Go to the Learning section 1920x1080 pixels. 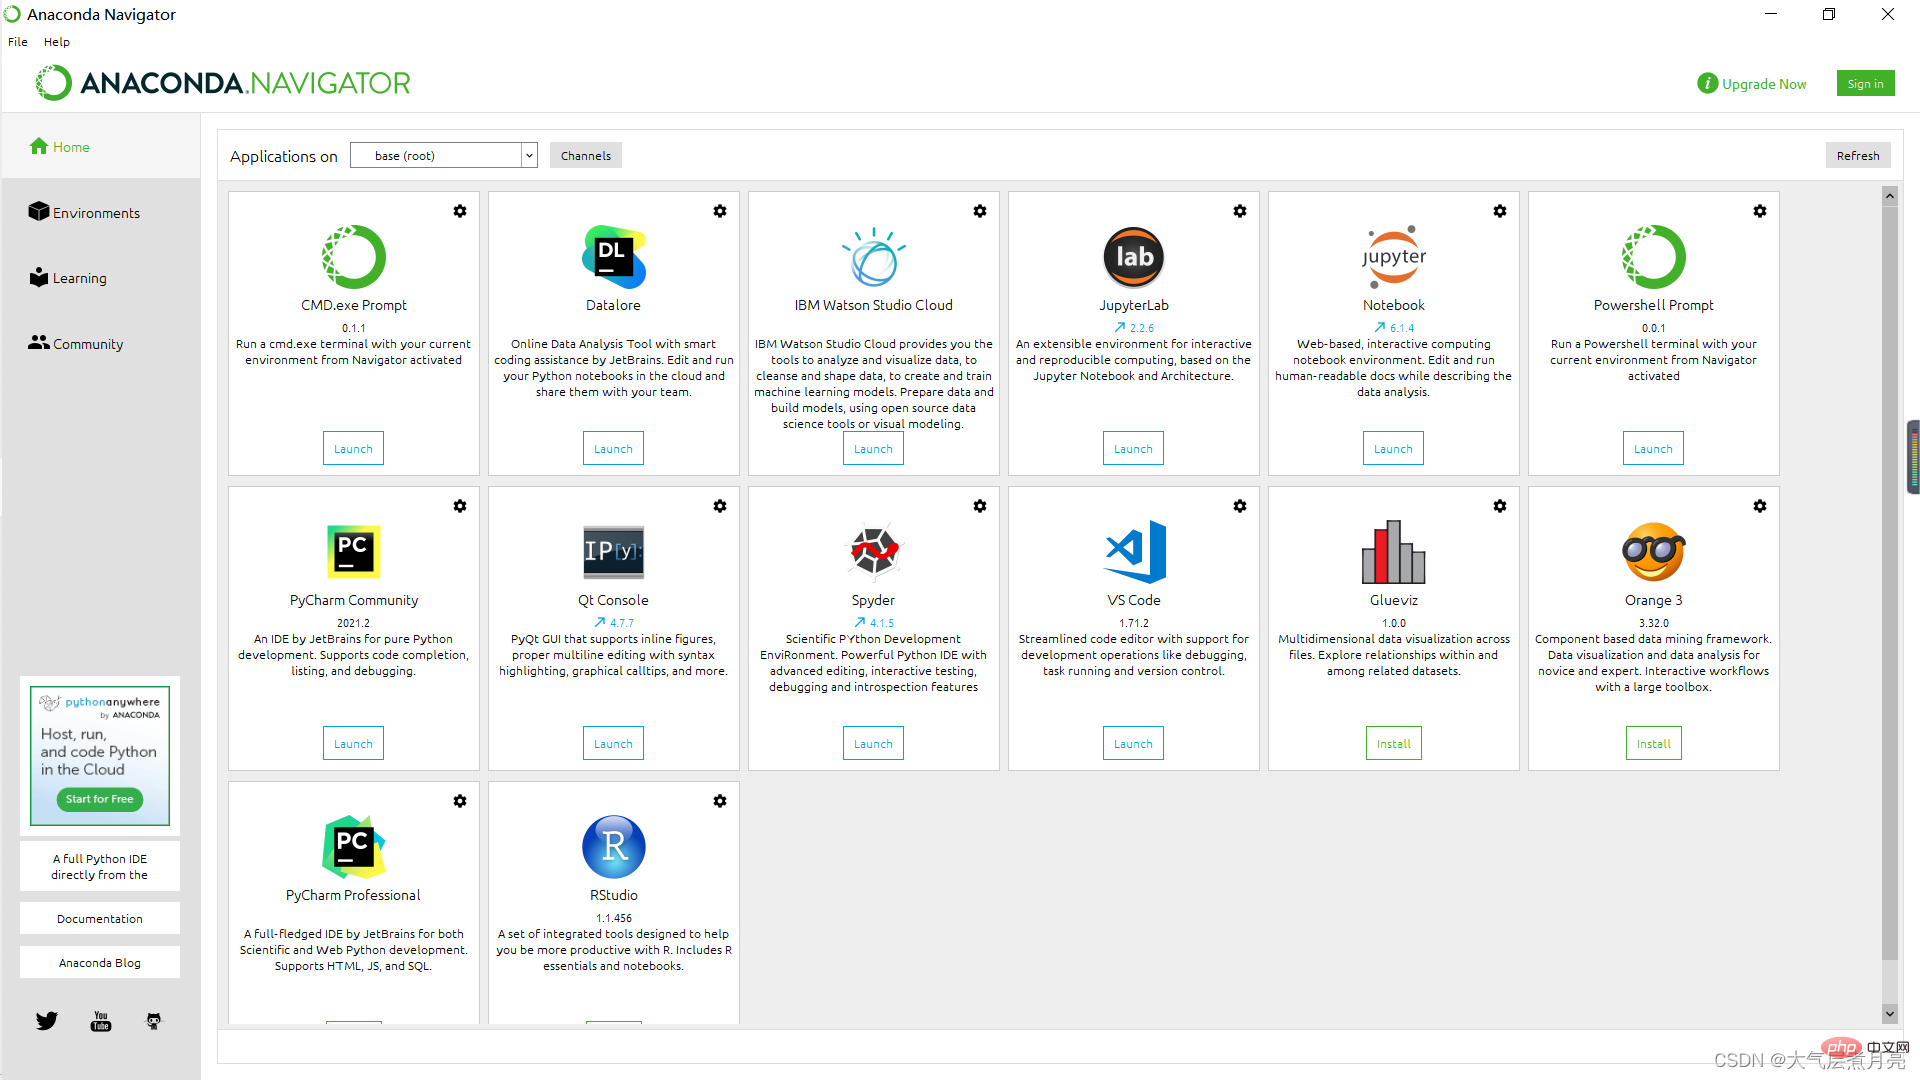pyautogui.click(x=79, y=278)
